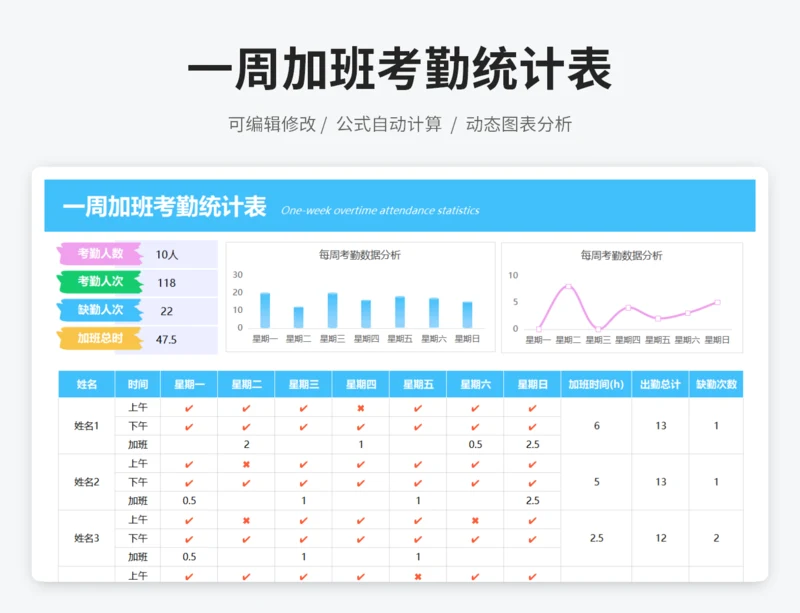The image size is (800, 613).
Task: Click the blue banner title 一周加班考勤统计表
Action: click(x=165, y=208)
